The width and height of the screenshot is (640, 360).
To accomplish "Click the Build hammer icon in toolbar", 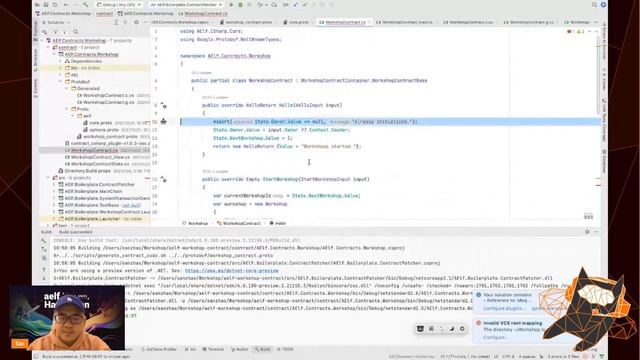I will click(x=85, y=4).
